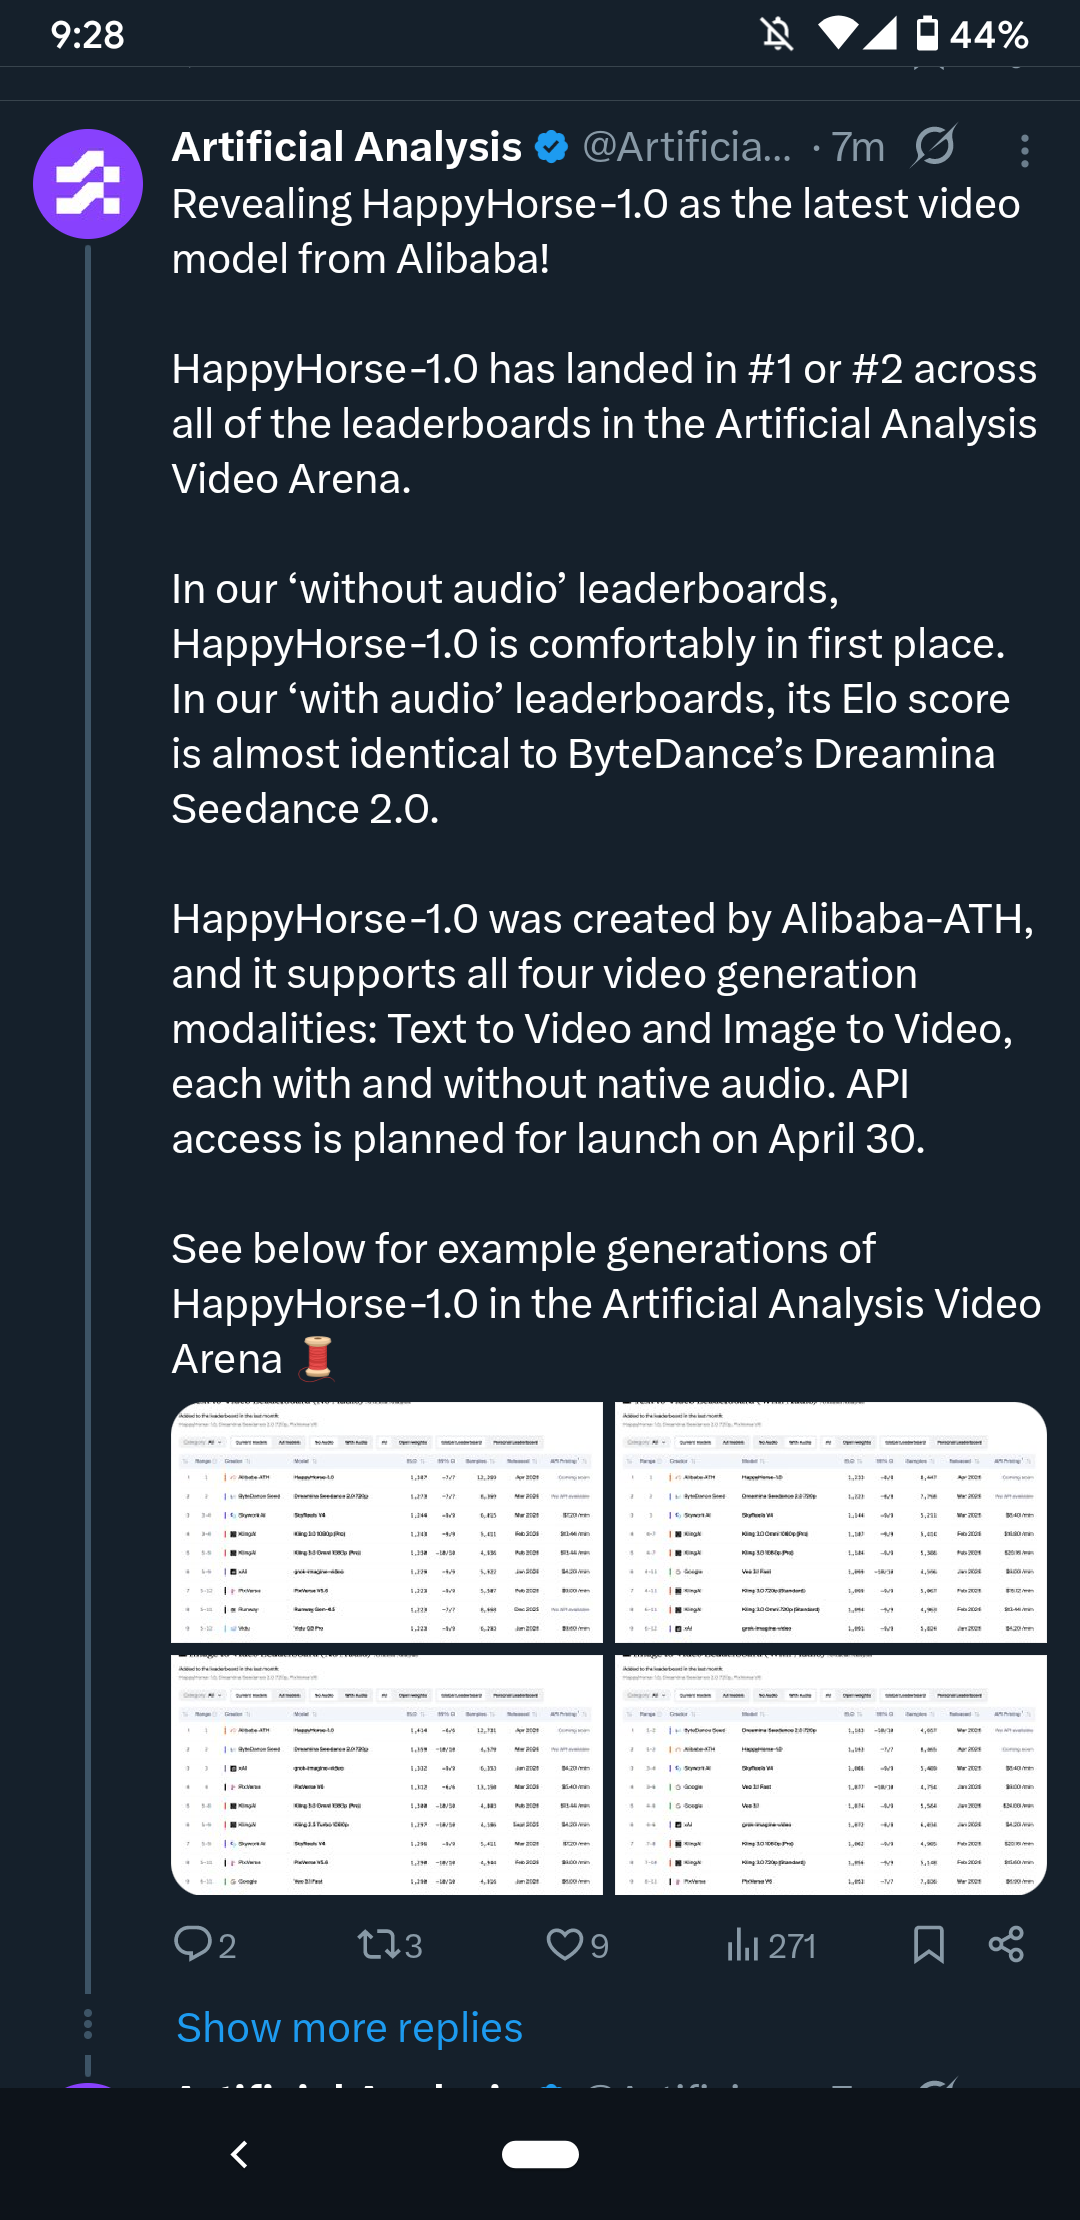Open the bottom-right leaderboard image

831,1774
